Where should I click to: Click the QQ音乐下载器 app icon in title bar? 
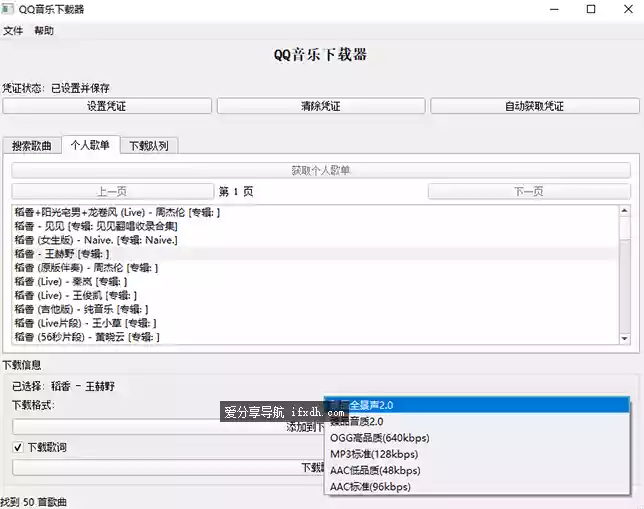tap(7, 9)
